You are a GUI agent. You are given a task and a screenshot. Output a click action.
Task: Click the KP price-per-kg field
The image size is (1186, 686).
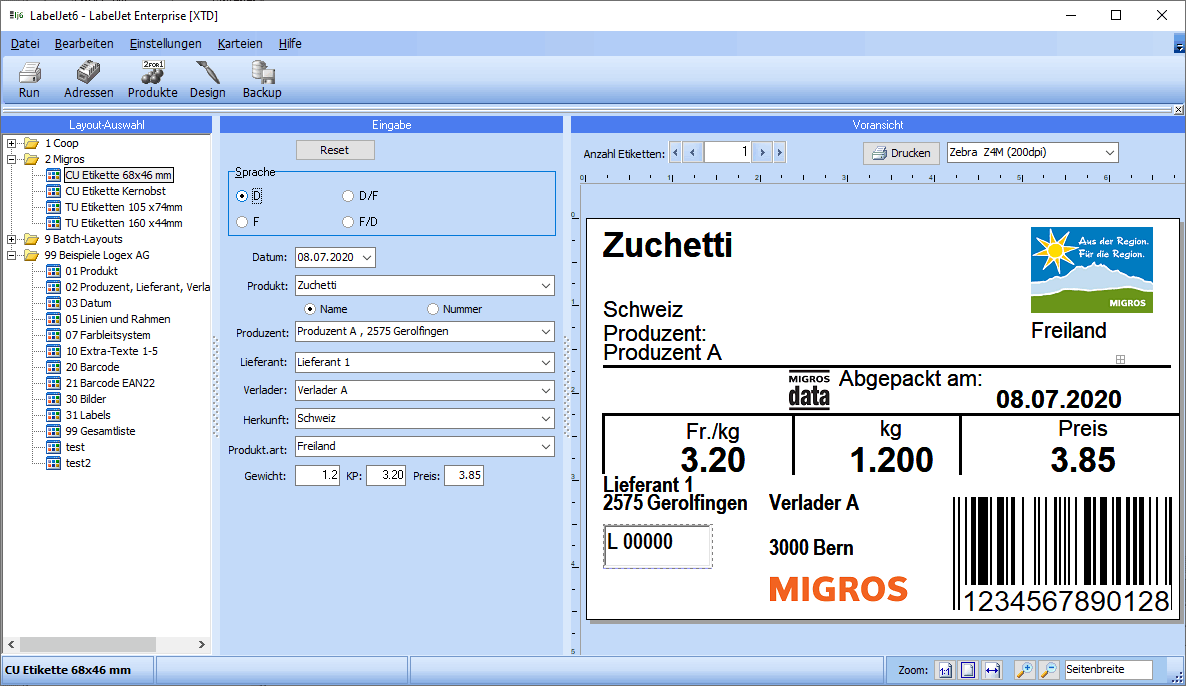tap(387, 476)
